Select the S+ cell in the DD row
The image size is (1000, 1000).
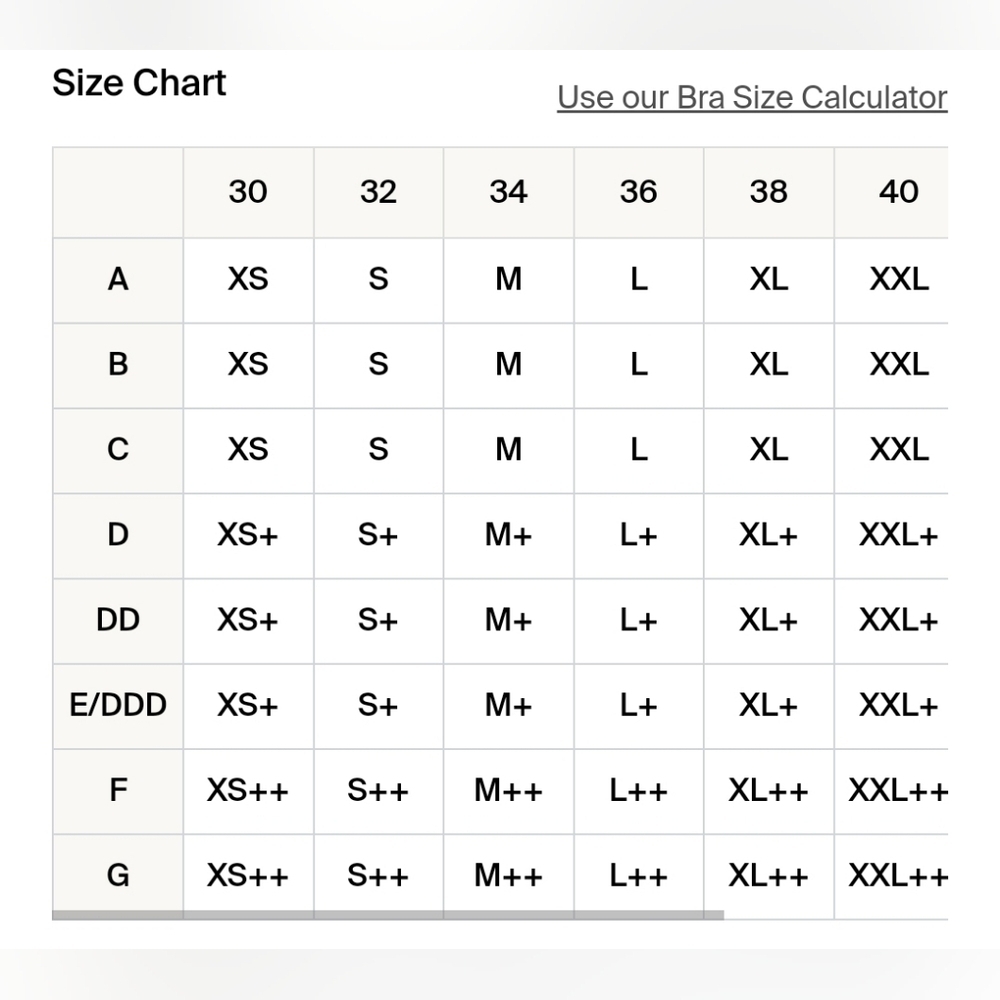coord(378,621)
